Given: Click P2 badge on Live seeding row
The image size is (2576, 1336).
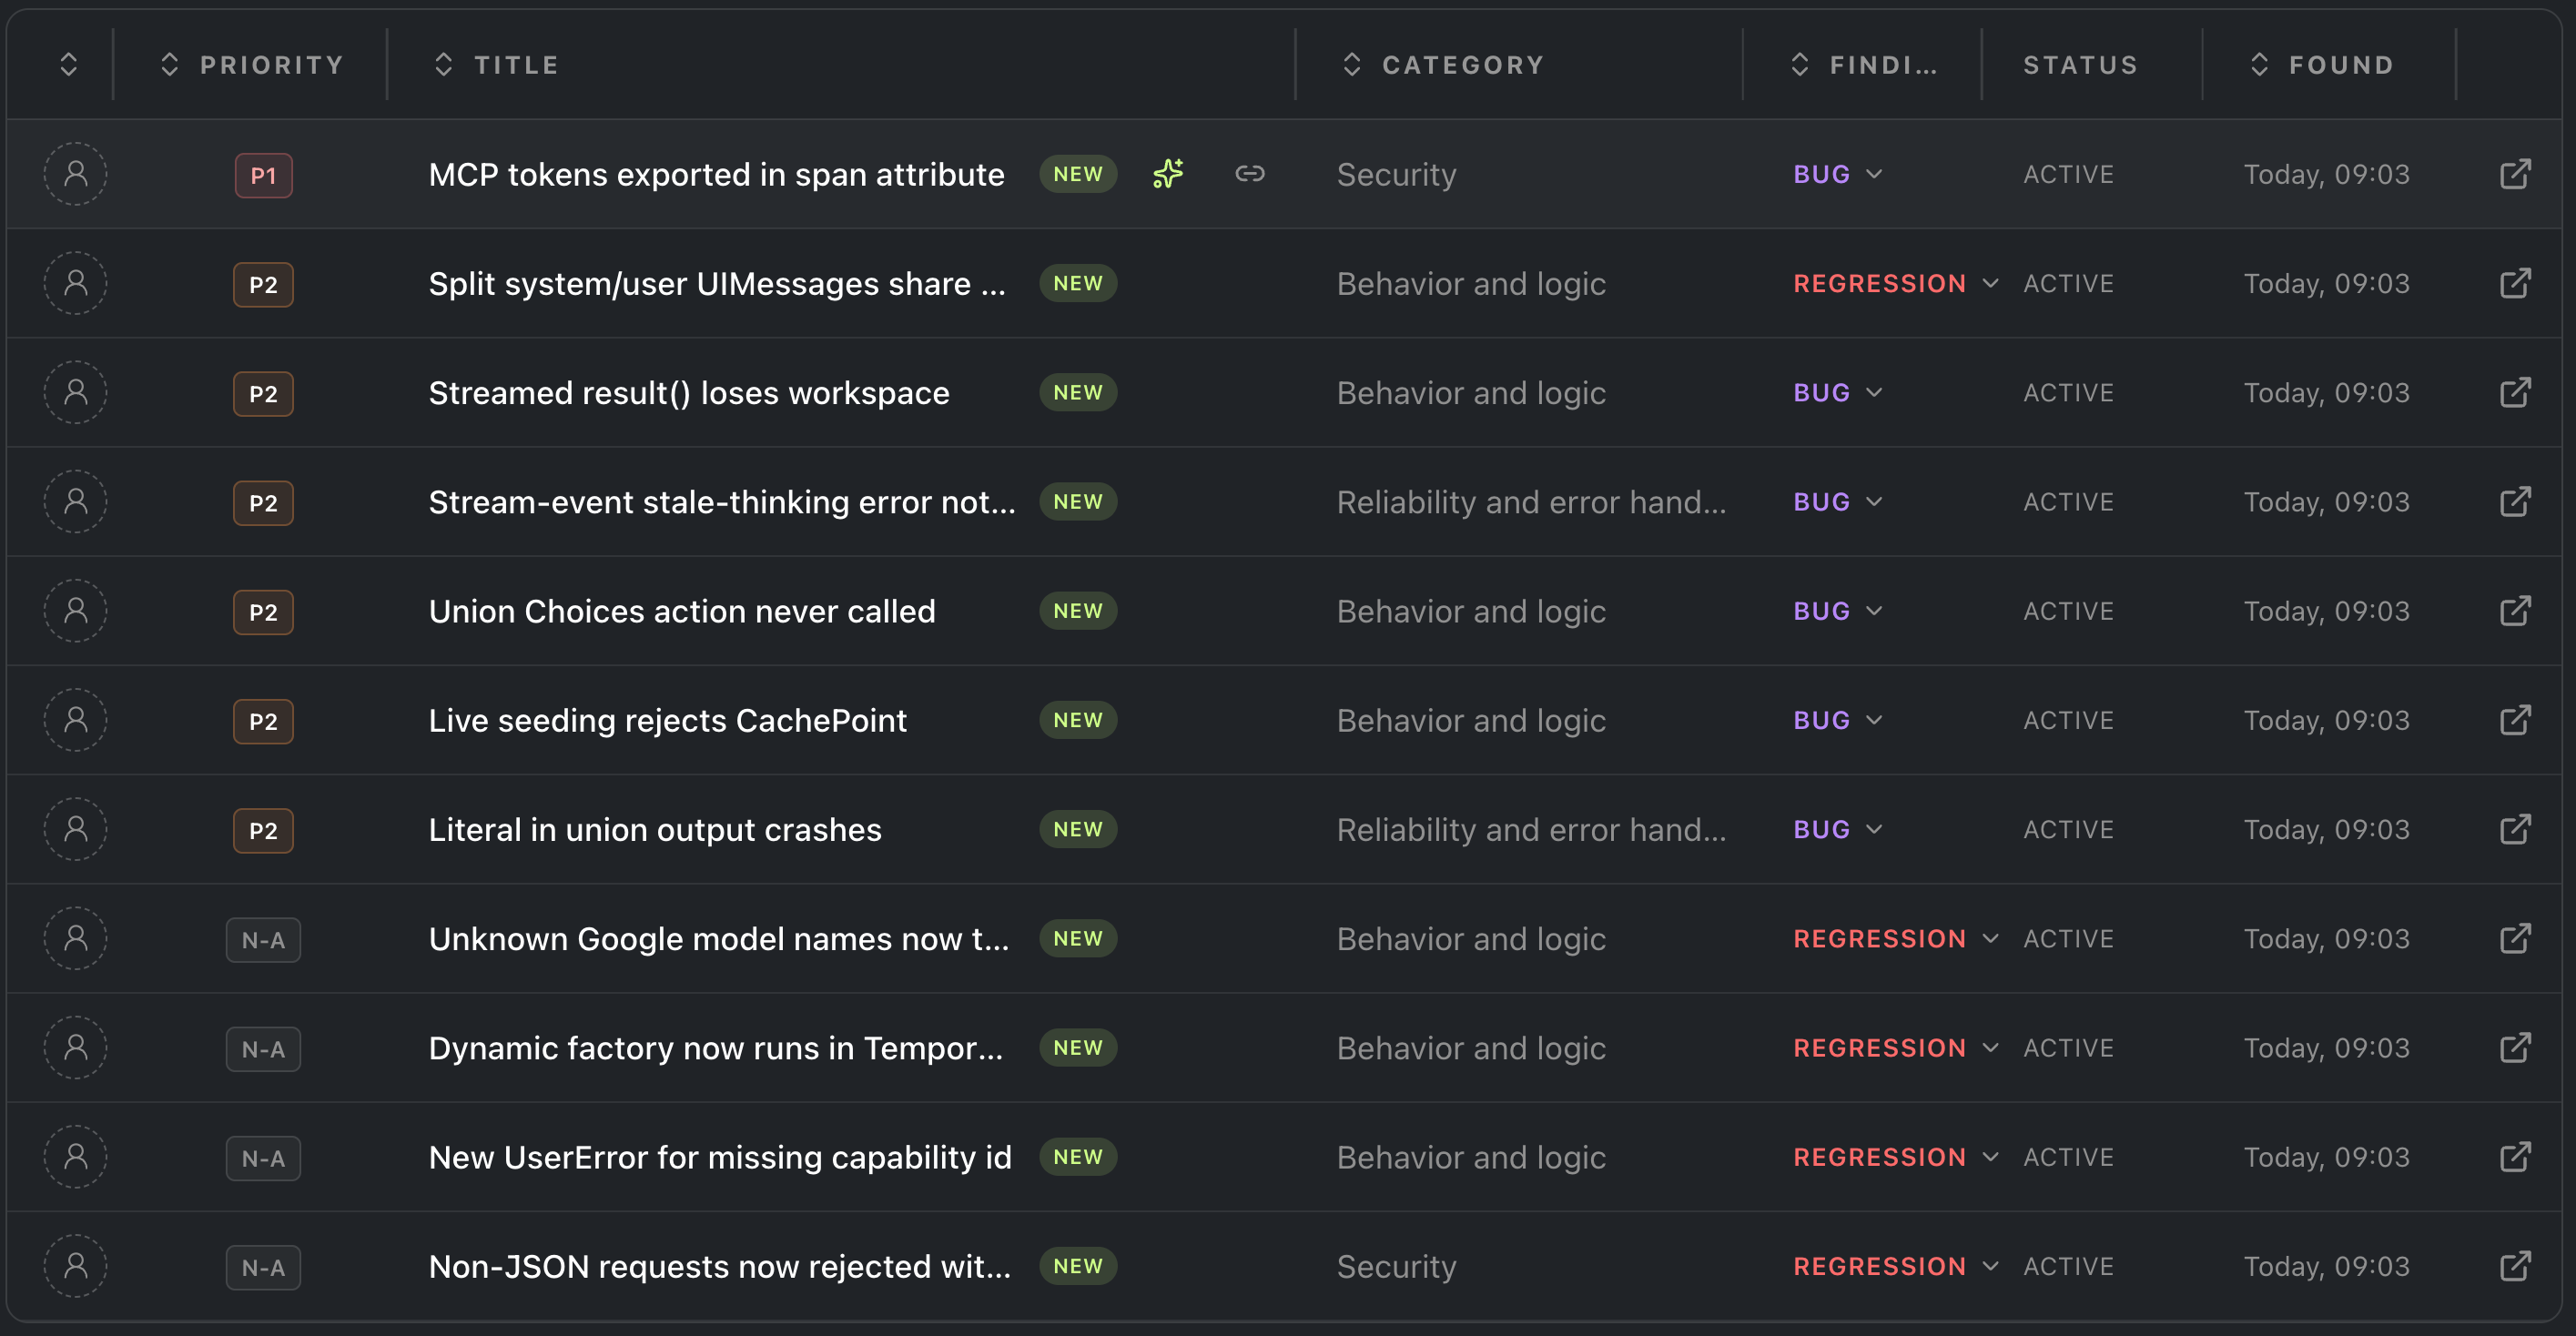Looking at the screenshot, I should 263,721.
